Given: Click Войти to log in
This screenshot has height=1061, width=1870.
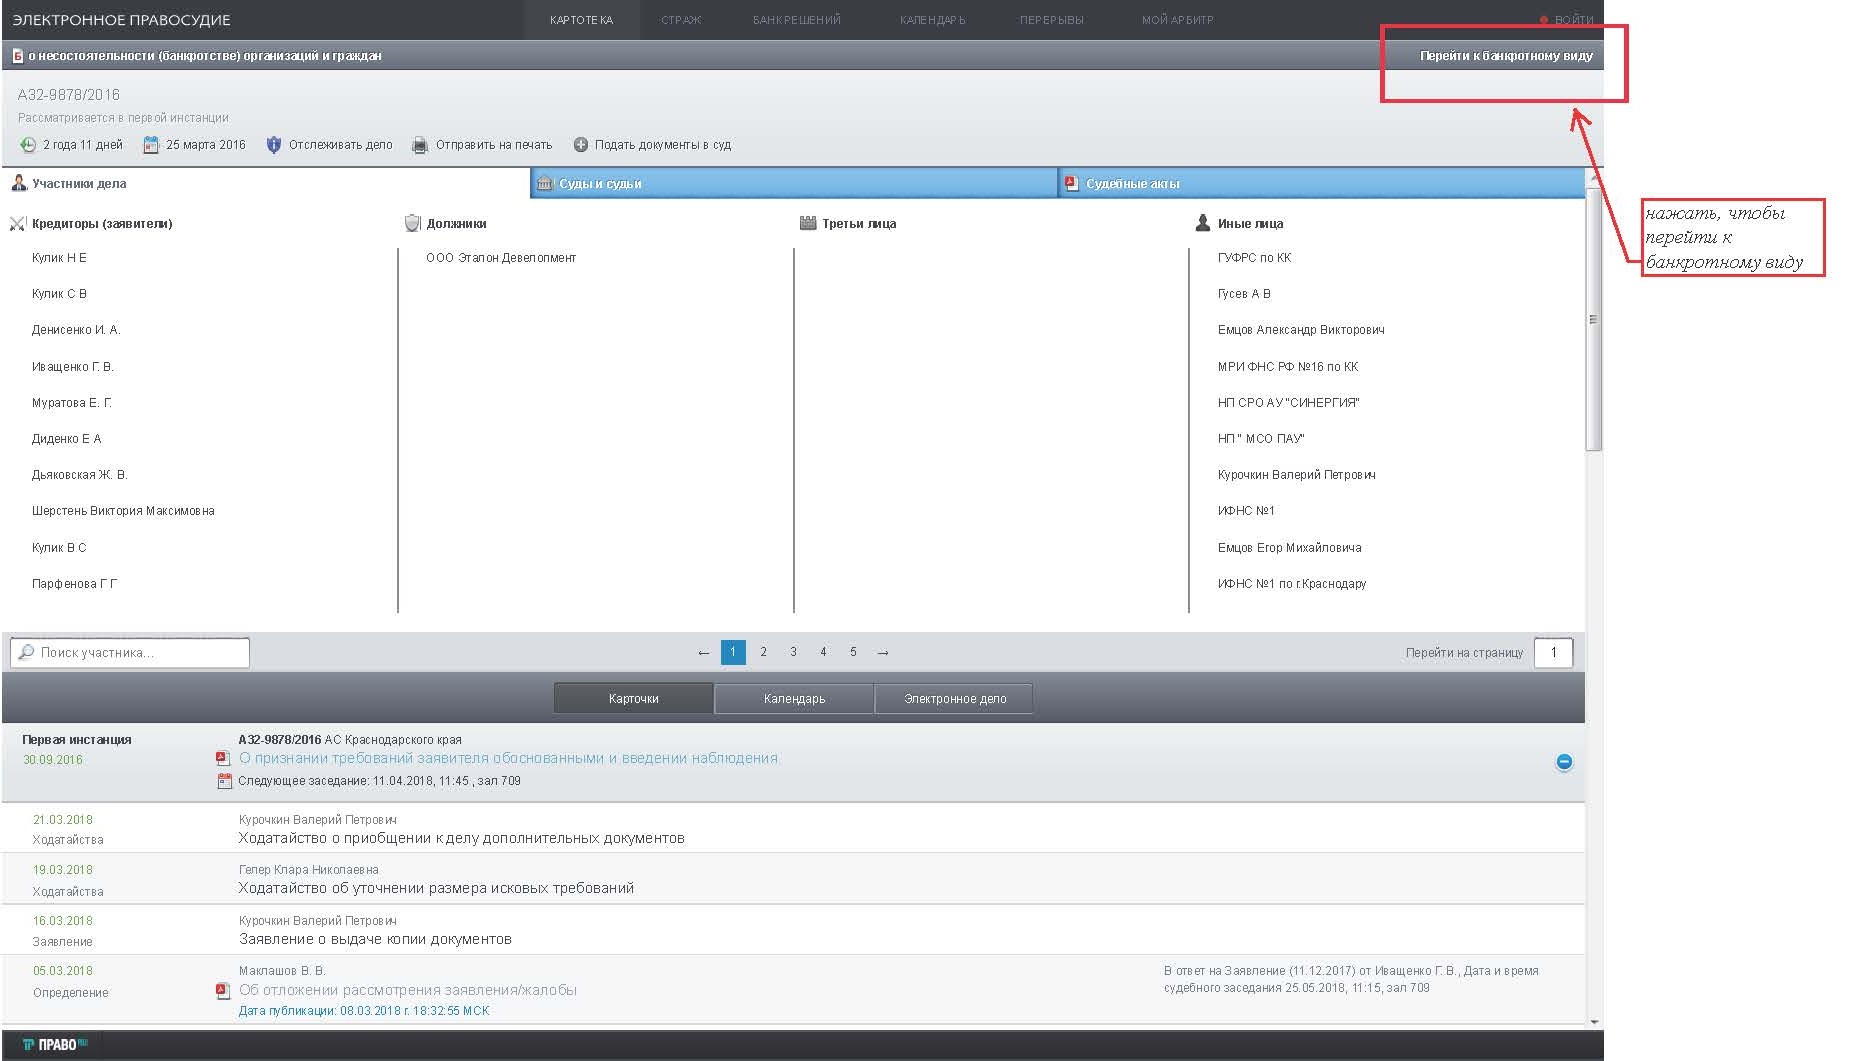Looking at the screenshot, I should [x=1574, y=20].
